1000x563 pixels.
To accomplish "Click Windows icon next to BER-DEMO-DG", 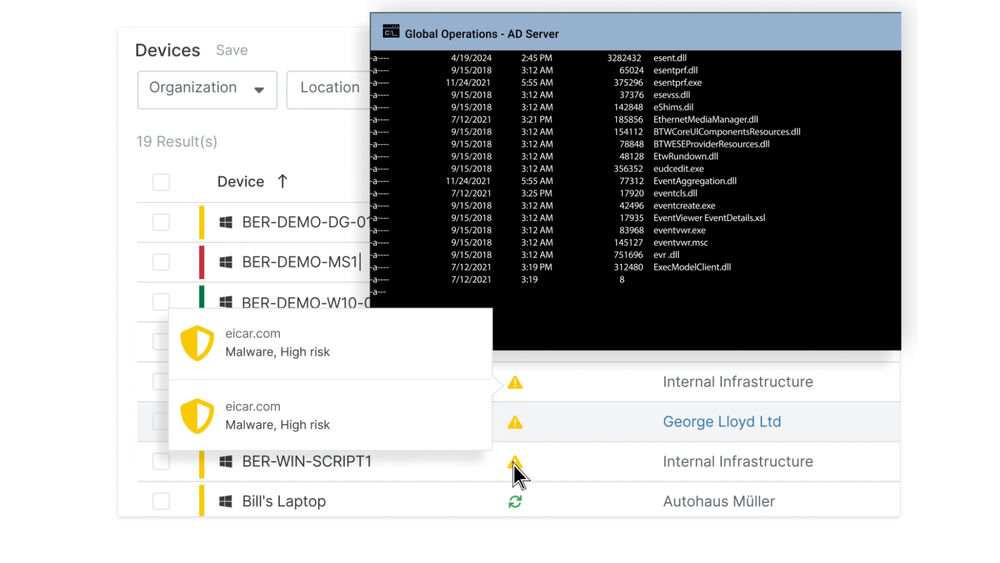I will click(226, 222).
